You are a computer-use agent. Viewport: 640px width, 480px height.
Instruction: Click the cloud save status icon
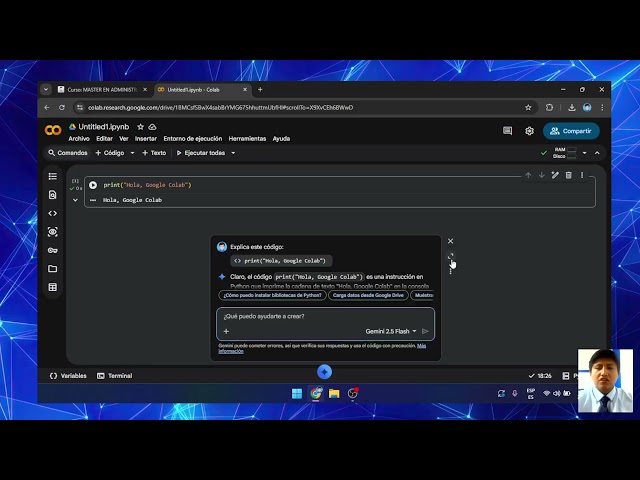[152, 127]
